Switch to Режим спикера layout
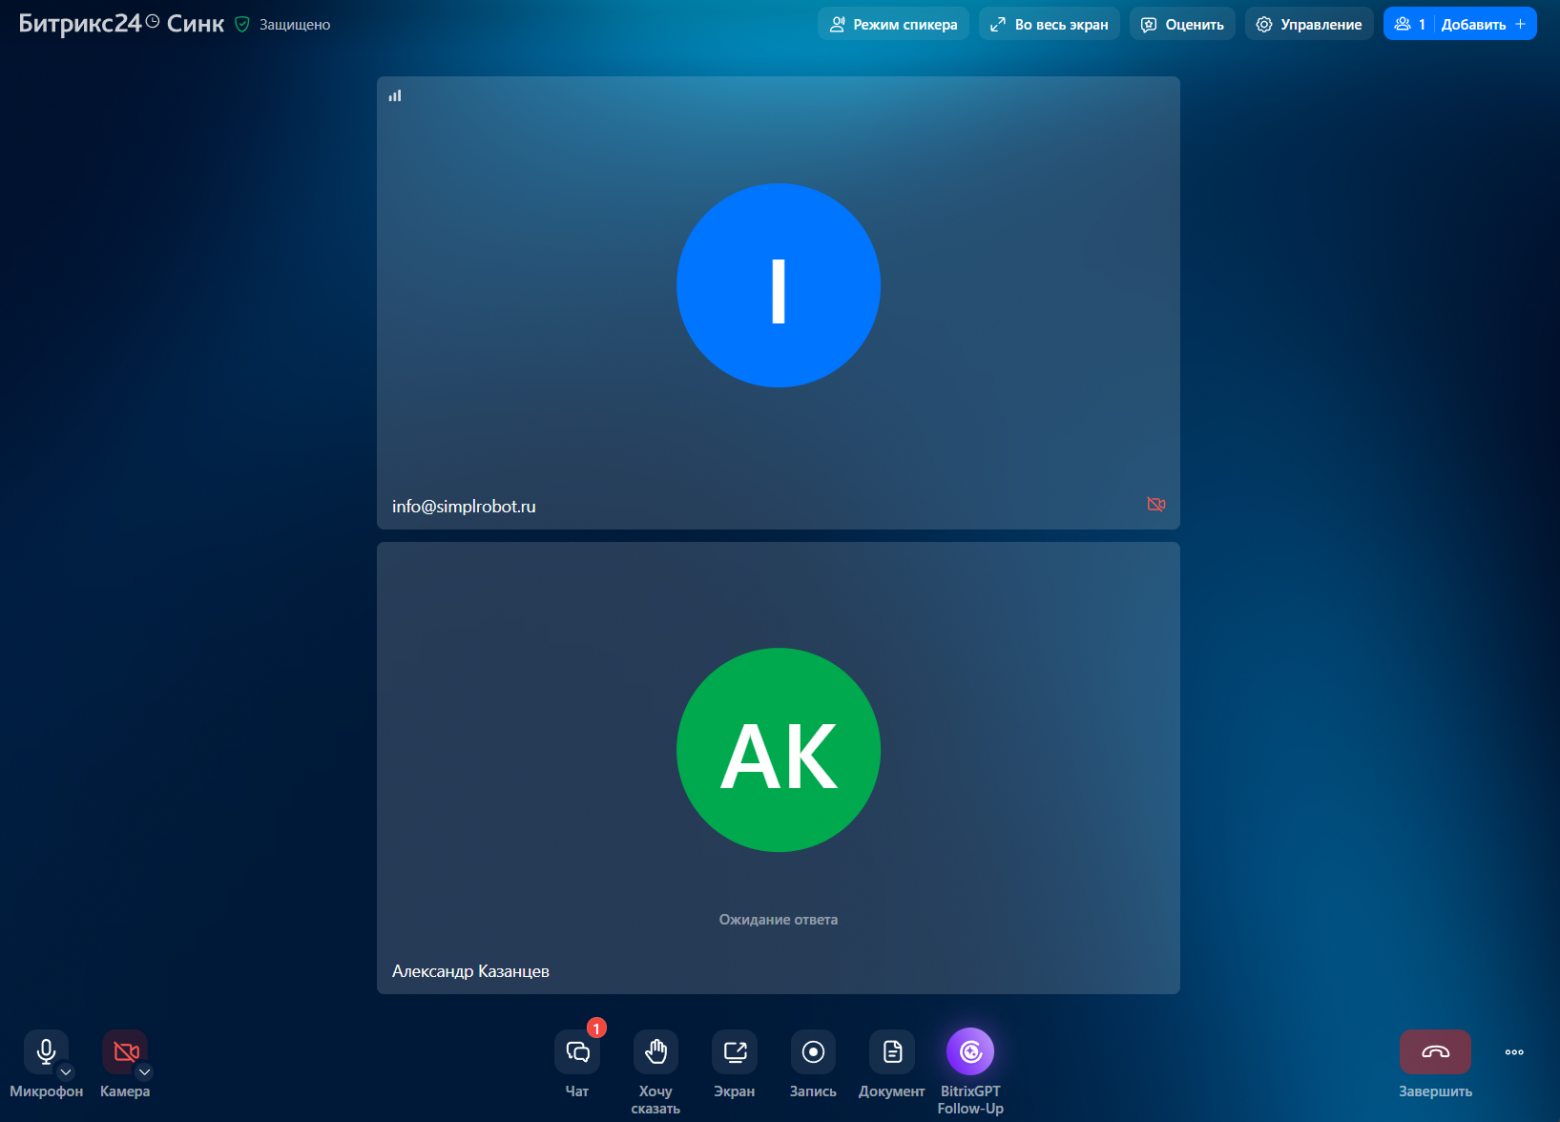Viewport: 1560px width, 1122px height. click(893, 24)
